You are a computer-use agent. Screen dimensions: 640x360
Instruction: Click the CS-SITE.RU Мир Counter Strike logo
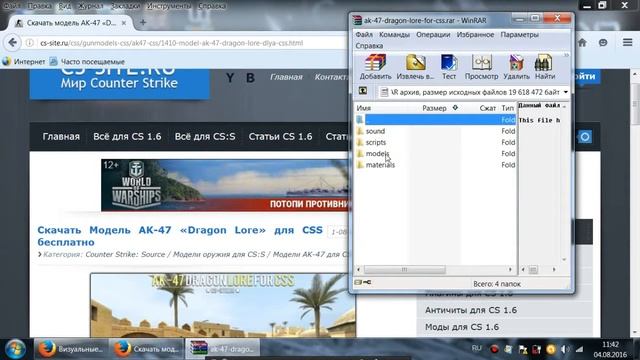click(119, 84)
